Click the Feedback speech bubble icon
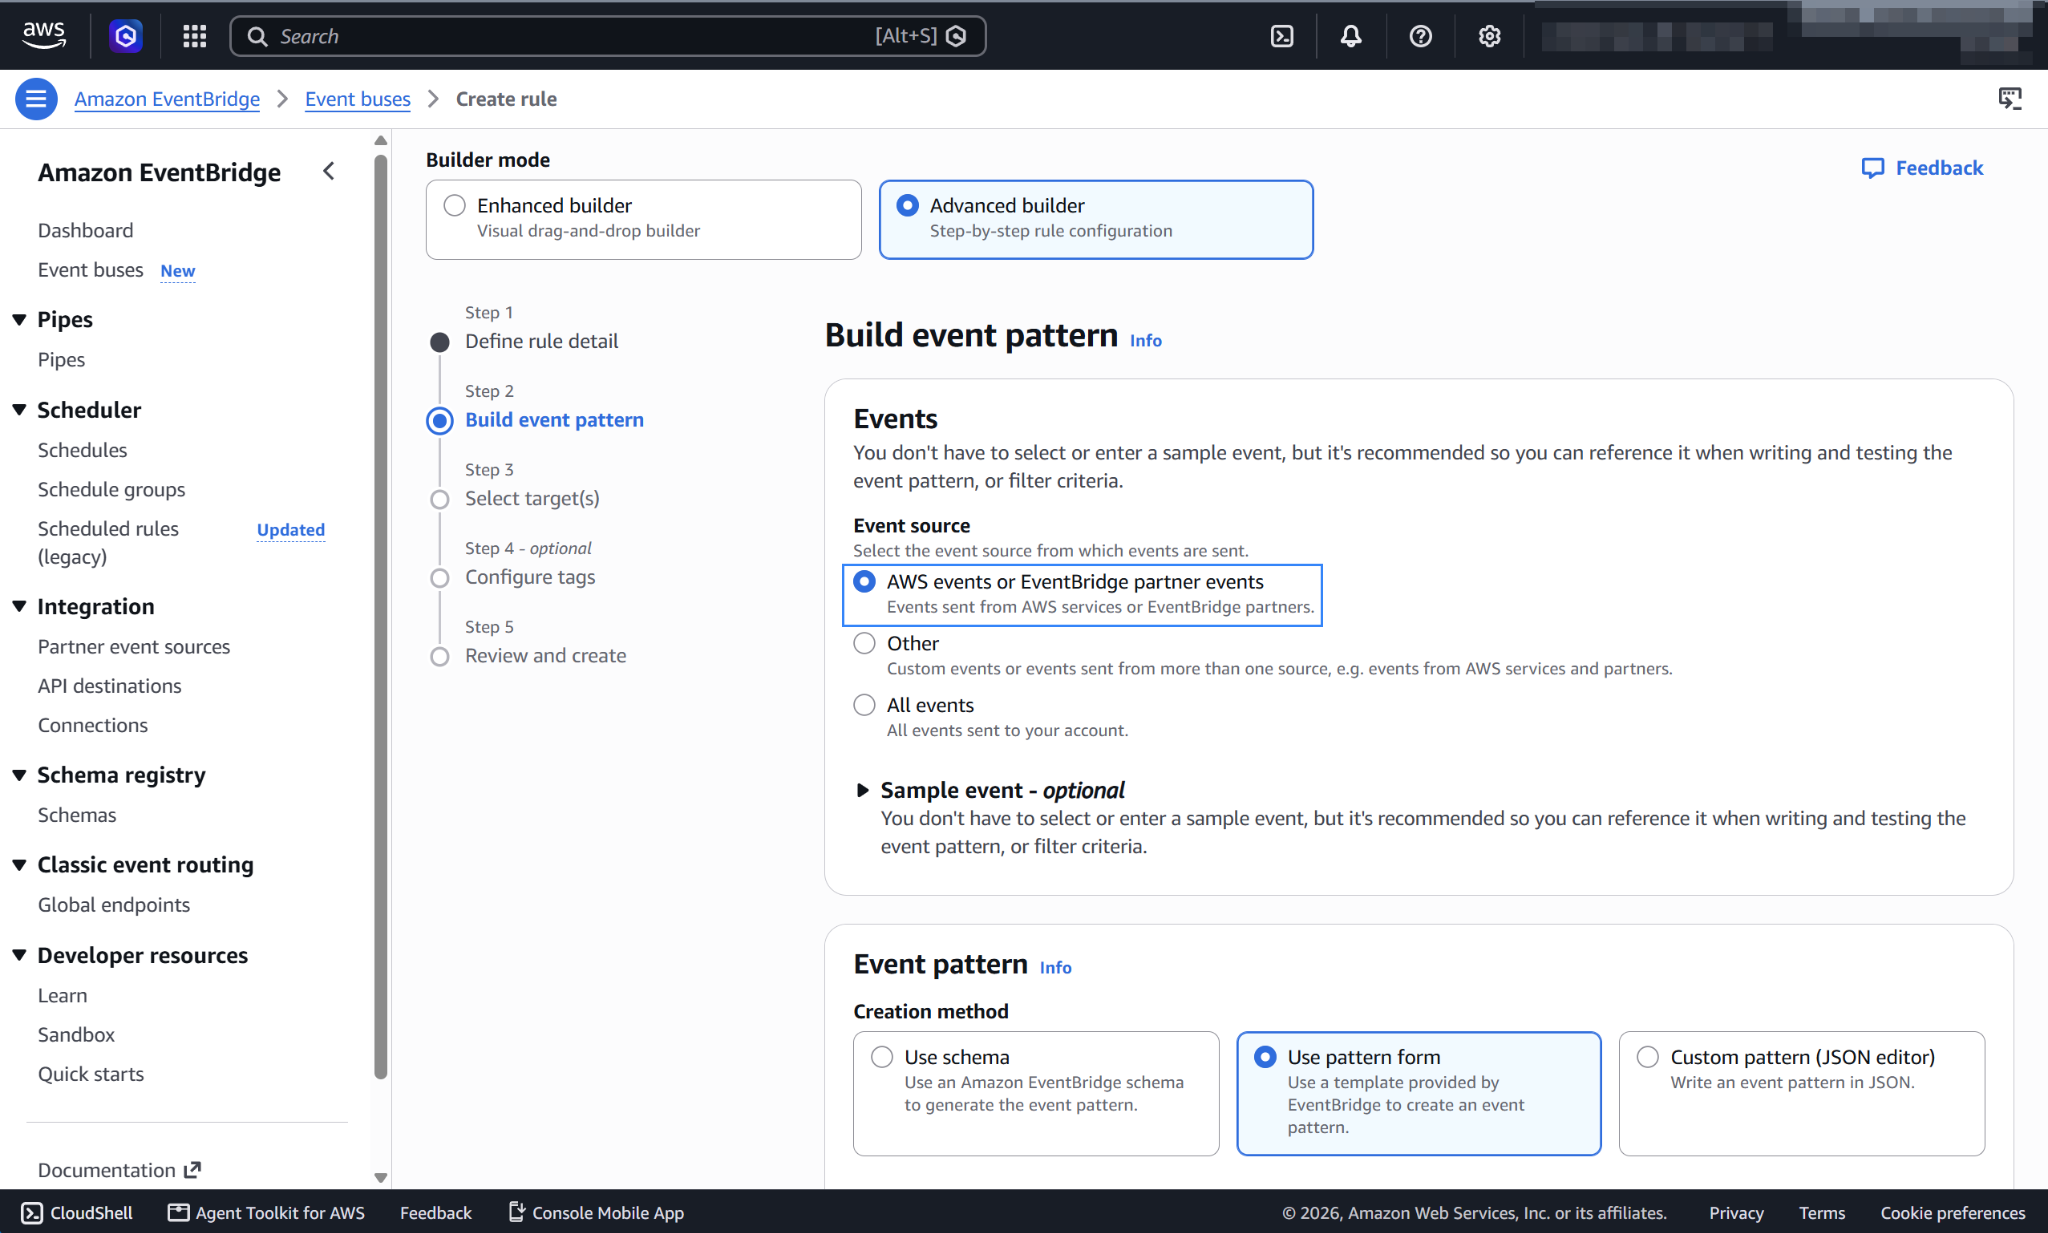This screenshot has width=2048, height=1233. click(x=1872, y=168)
